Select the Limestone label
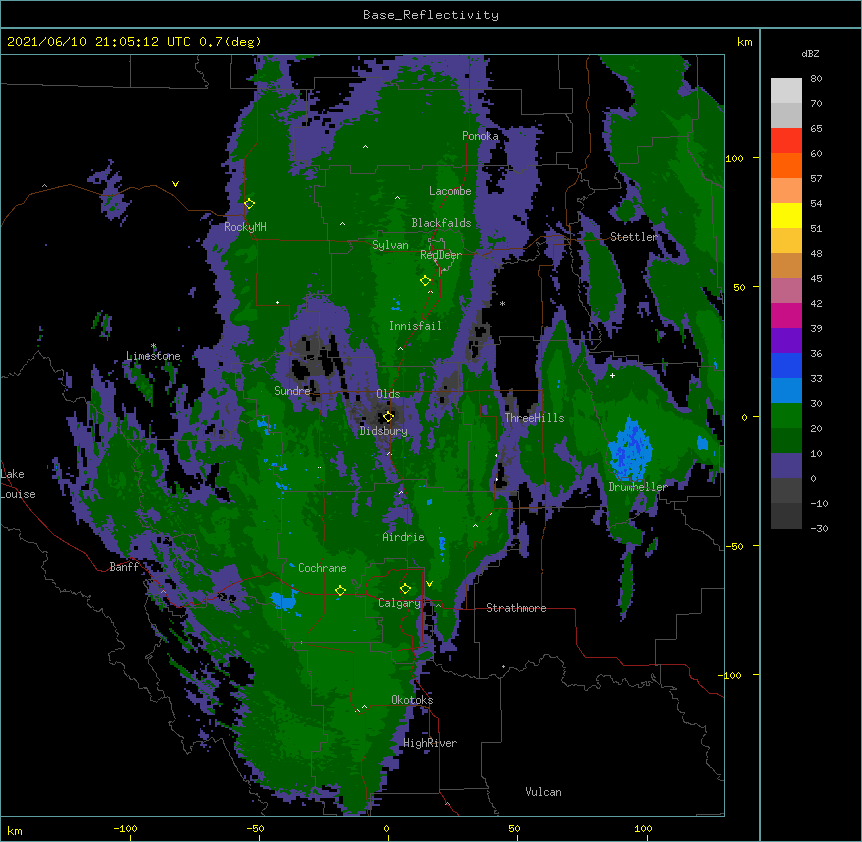The image size is (862, 842). [153, 356]
